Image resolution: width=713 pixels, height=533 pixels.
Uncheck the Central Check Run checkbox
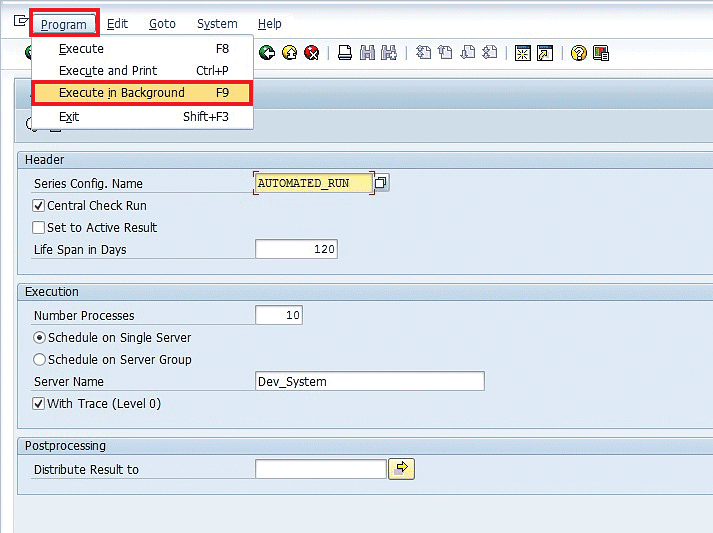[x=39, y=206]
